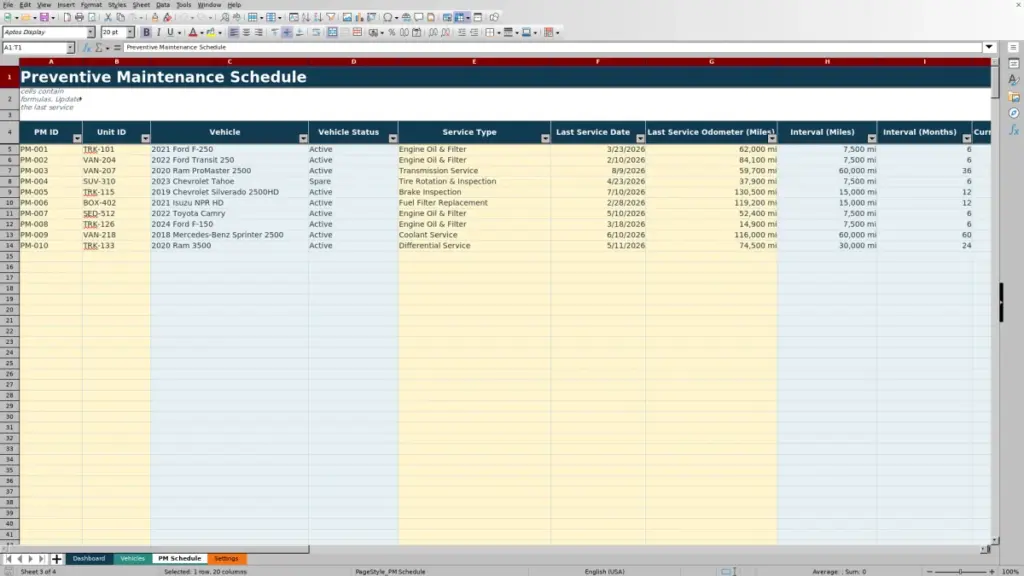Open the Name Box dropdown arrow

(71, 48)
